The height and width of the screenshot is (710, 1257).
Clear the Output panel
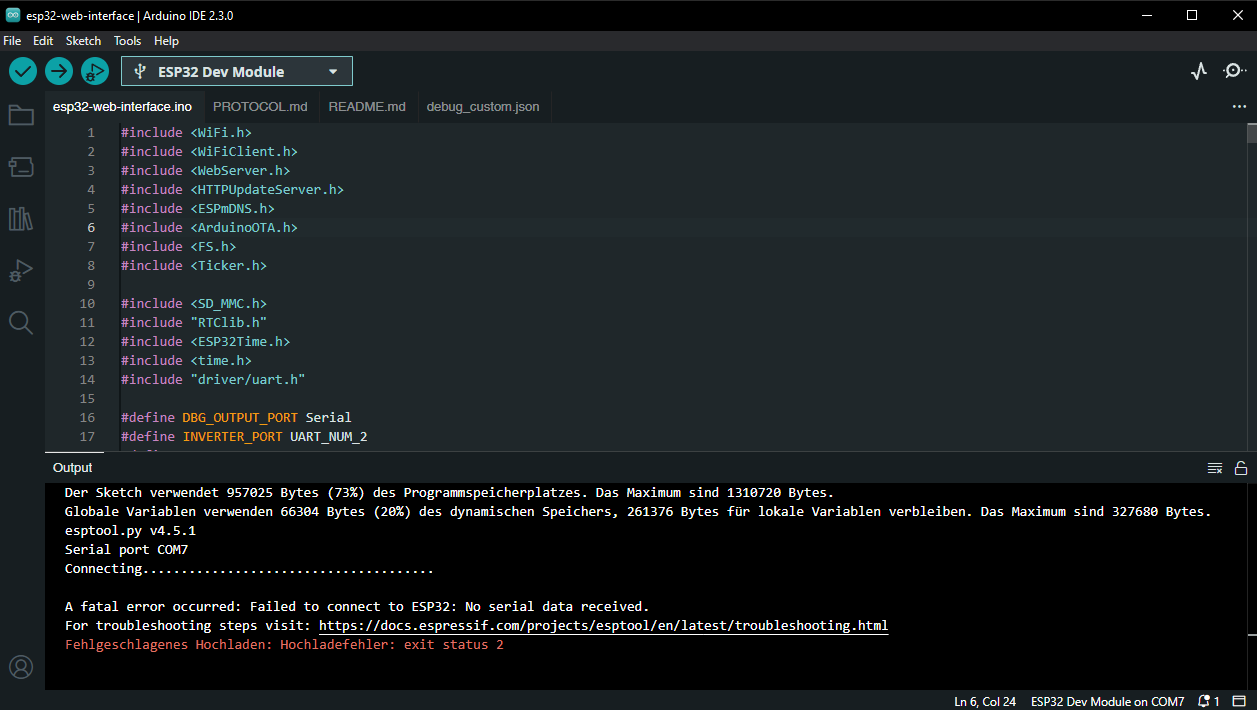pos(1215,468)
